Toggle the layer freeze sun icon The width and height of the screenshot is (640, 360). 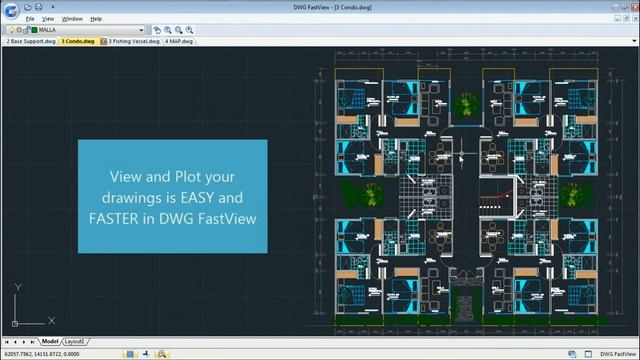click(x=19, y=30)
